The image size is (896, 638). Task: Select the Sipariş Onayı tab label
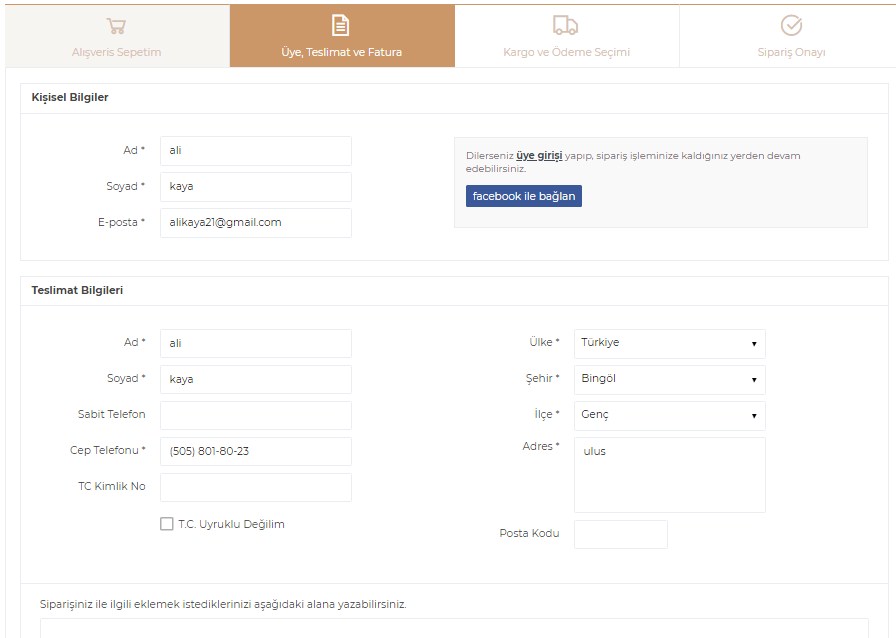[791, 52]
